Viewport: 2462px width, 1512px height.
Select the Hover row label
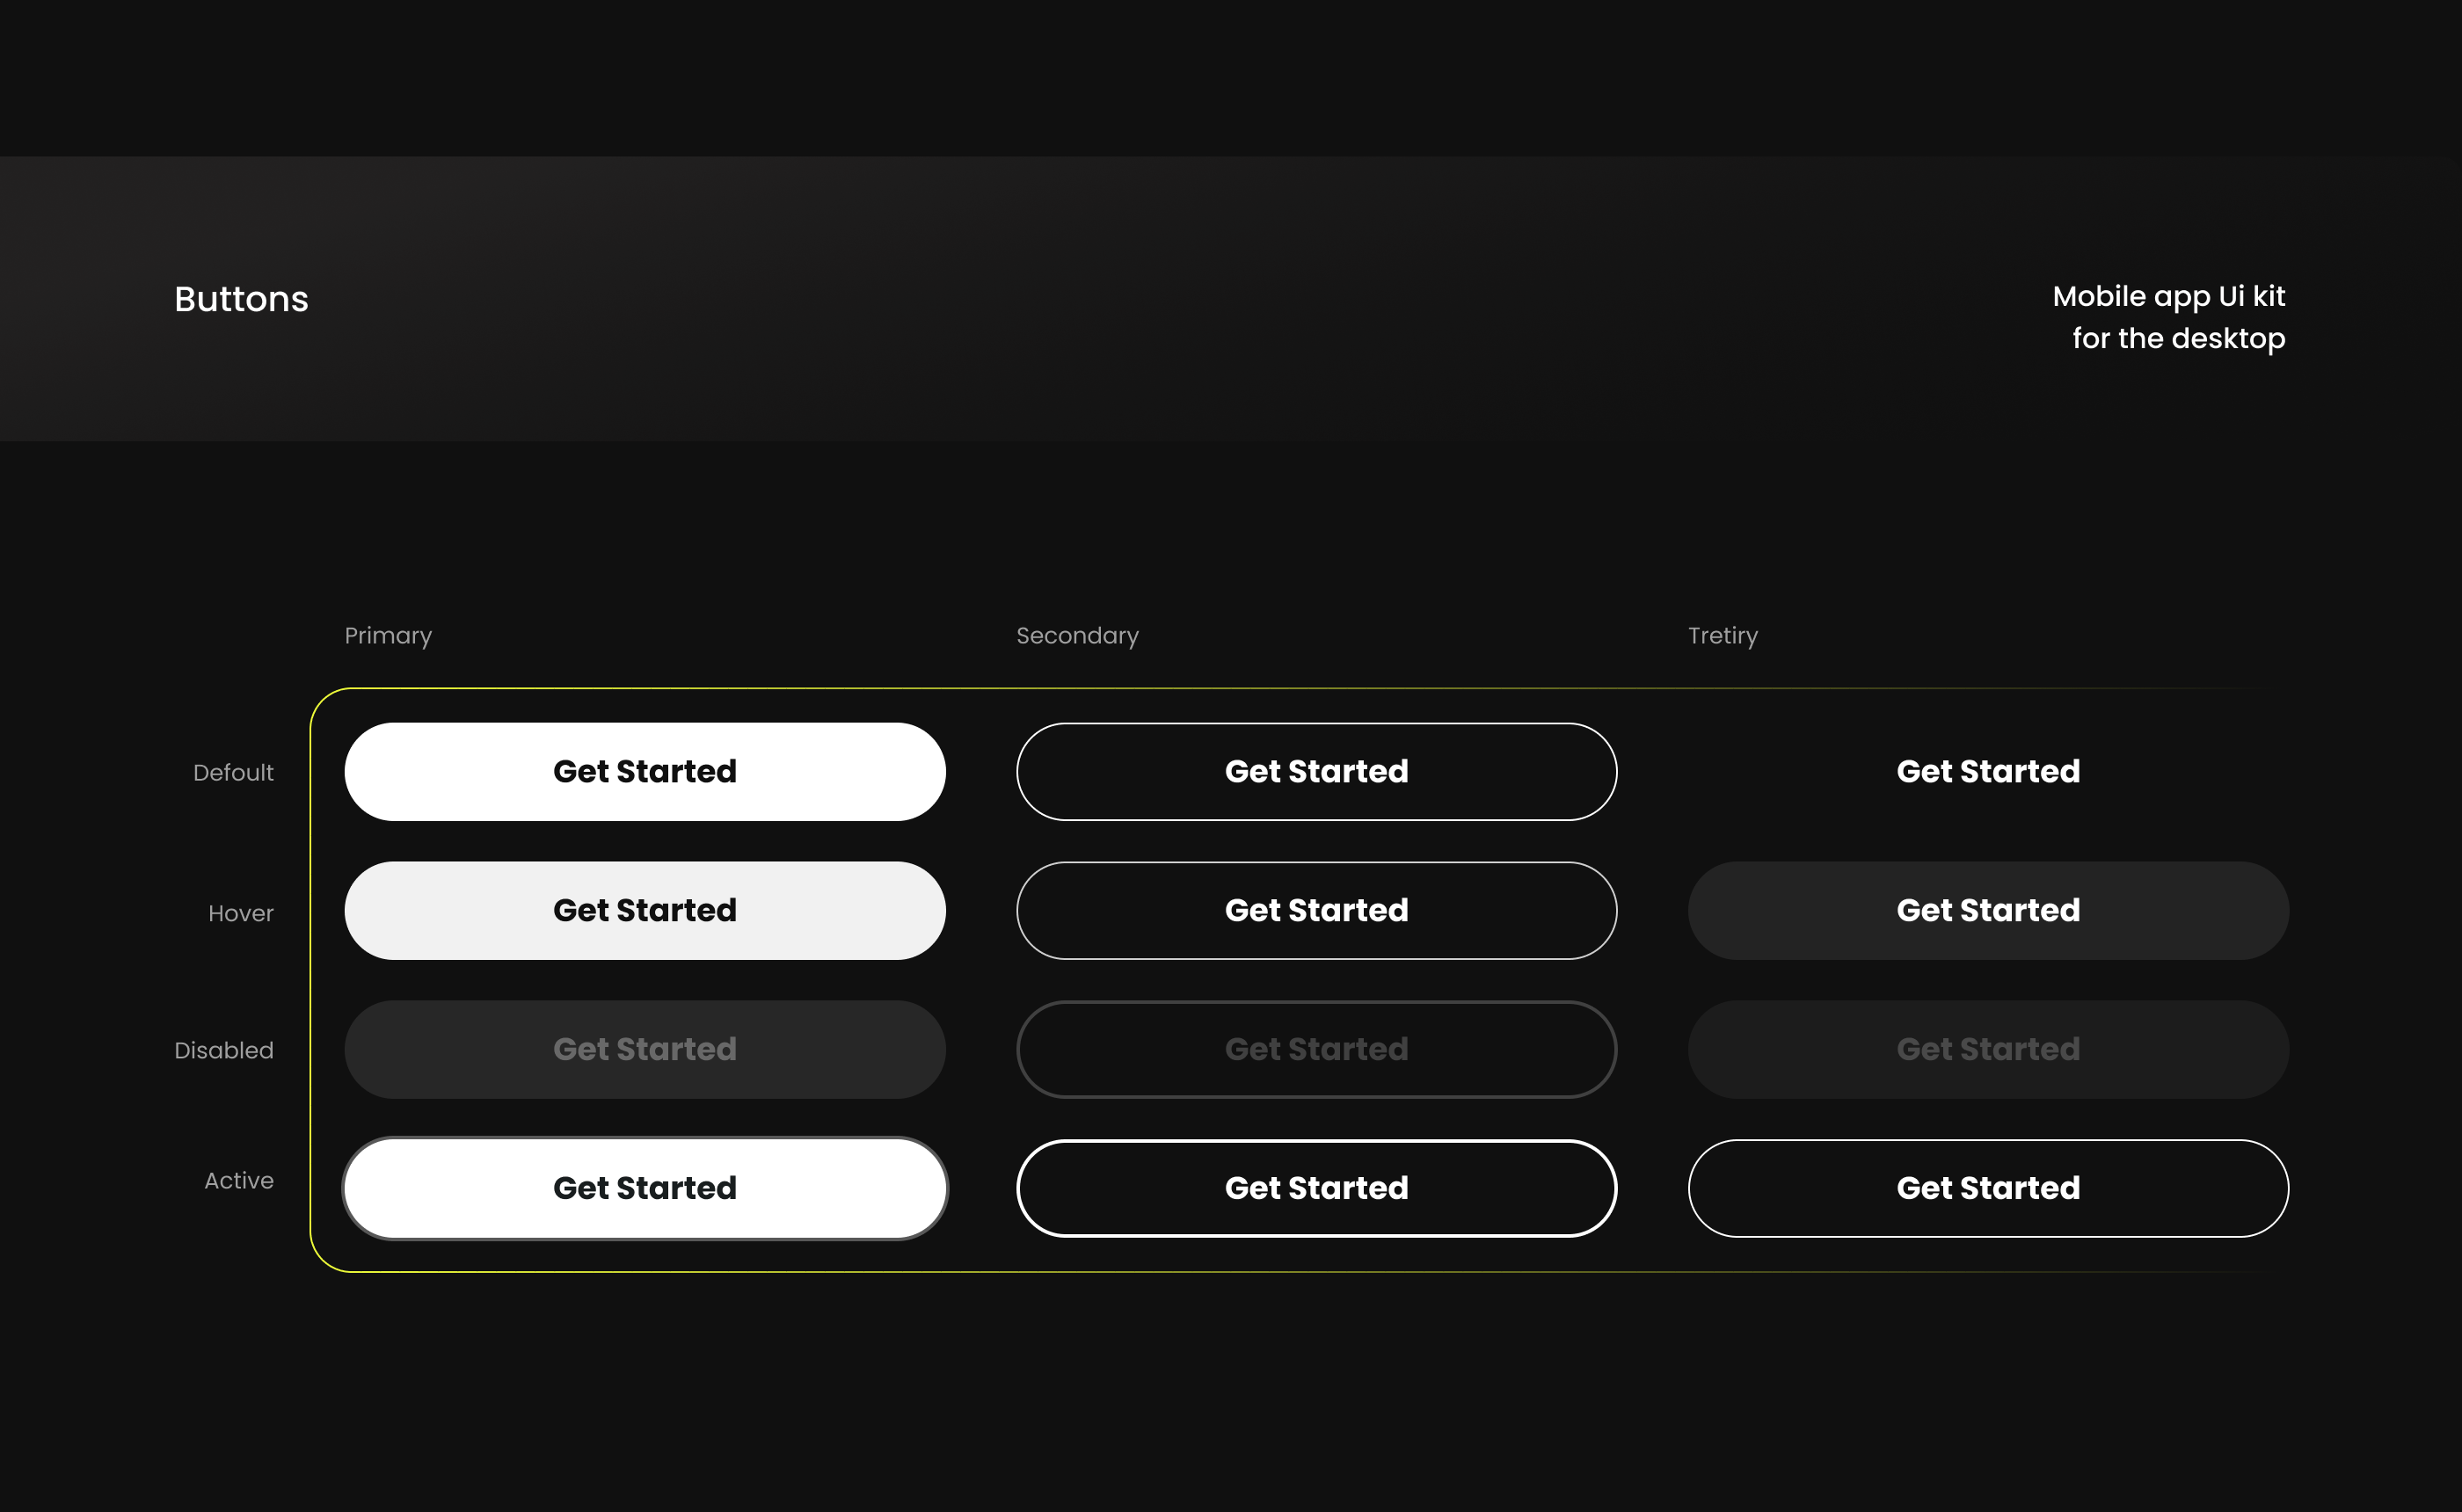pyautogui.click(x=240, y=913)
